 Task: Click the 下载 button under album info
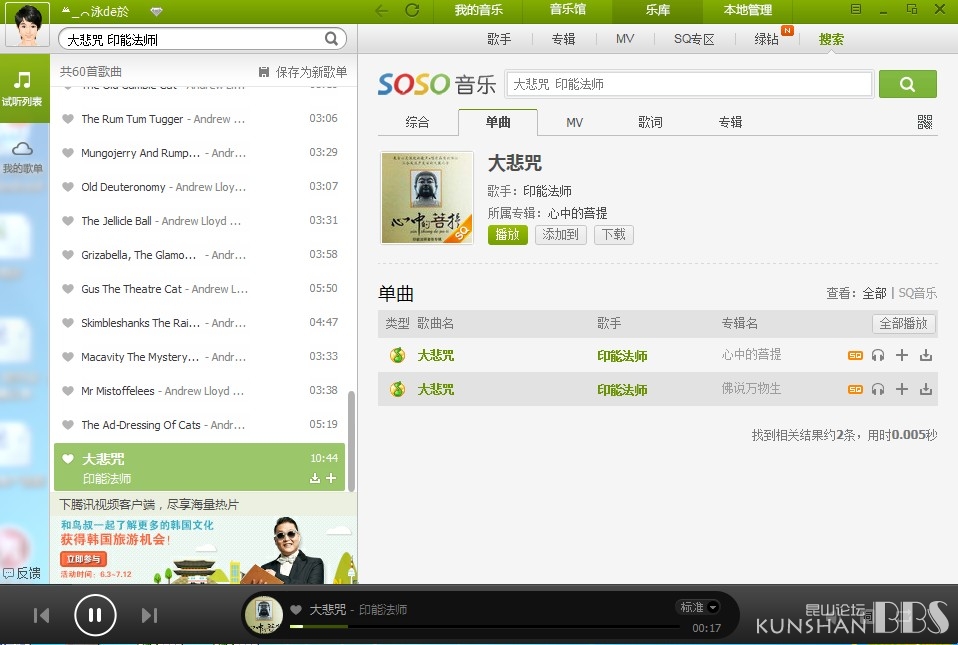tap(613, 235)
